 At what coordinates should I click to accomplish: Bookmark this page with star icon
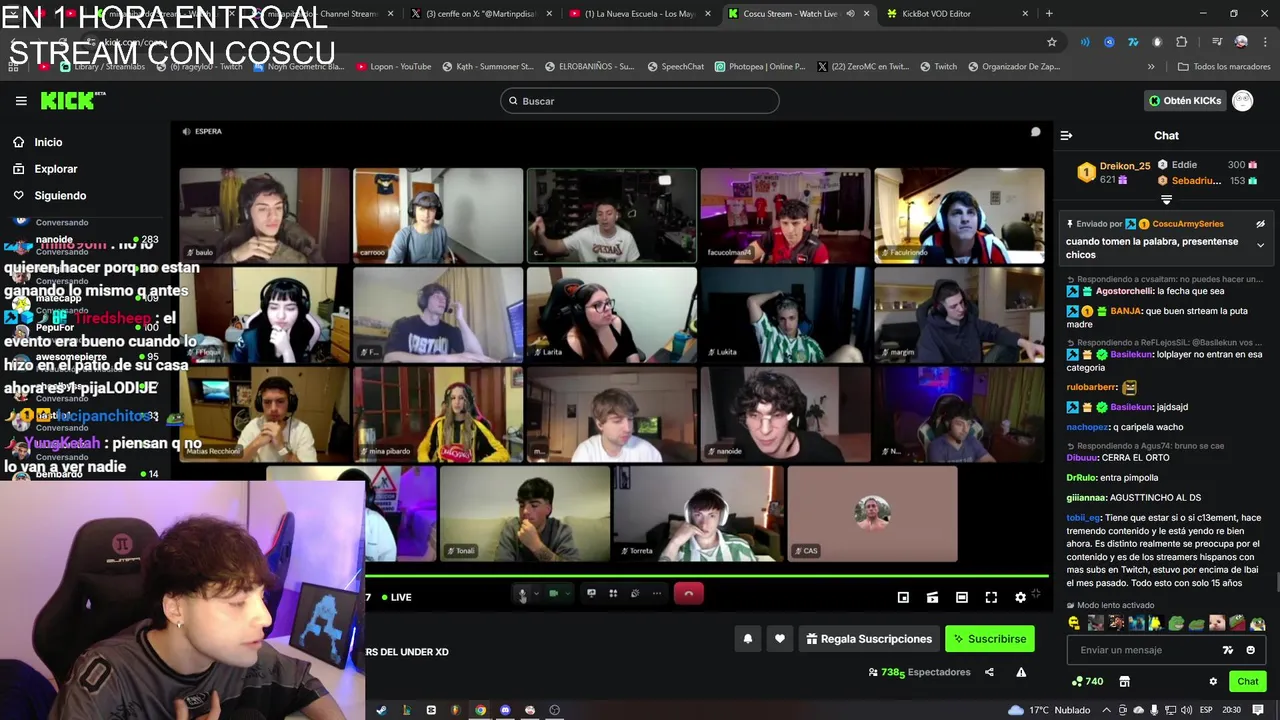point(1051,42)
